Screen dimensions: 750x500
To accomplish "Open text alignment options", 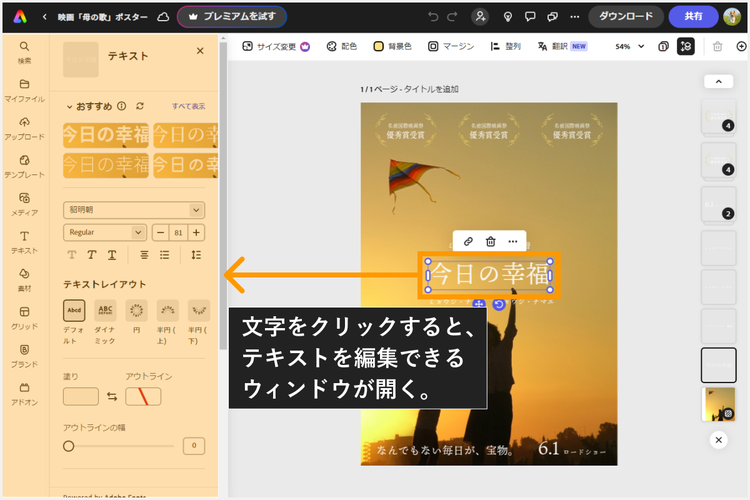I will (x=144, y=255).
